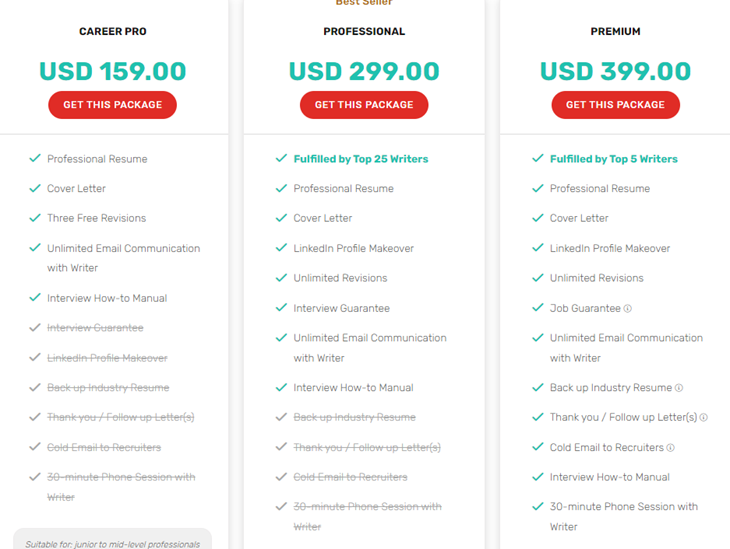This screenshot has height=549, width=730.
Task: Click checkmark next to Premium 30-minute Phone Session
Action: pyautogui.click(x=538, y=506)
